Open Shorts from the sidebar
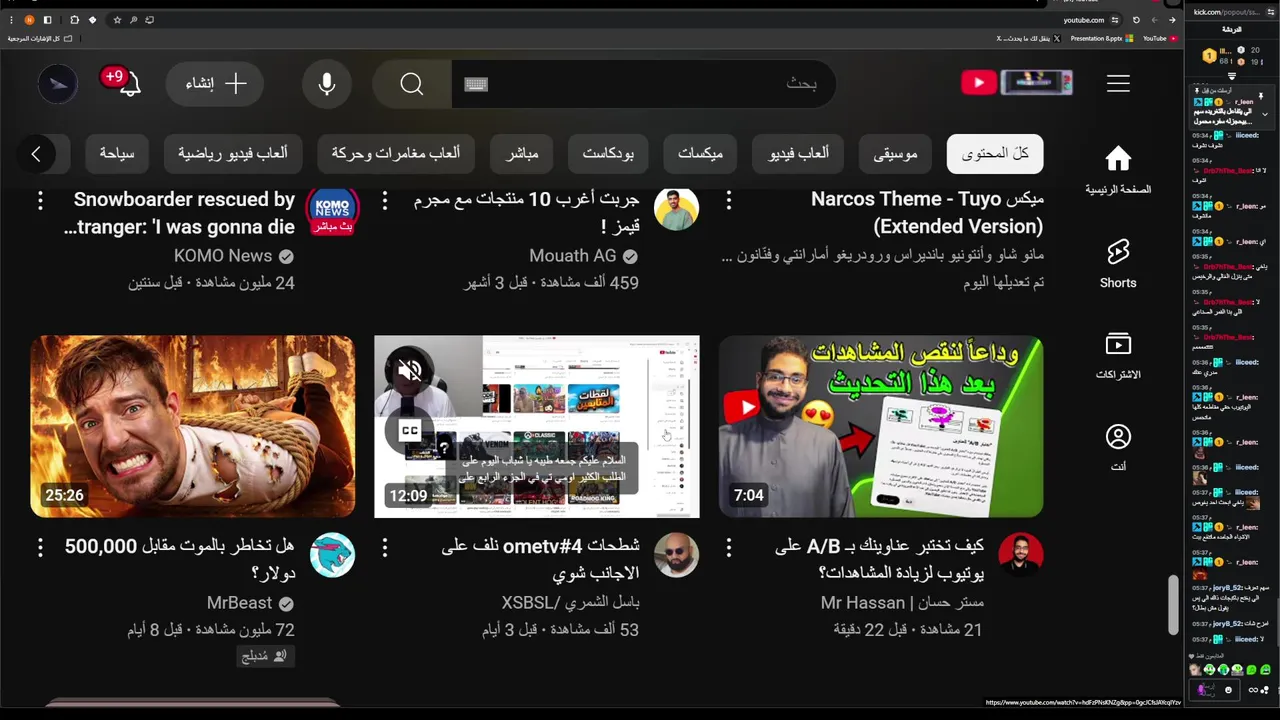The image size is (1280, 720). pos(1118,263)
